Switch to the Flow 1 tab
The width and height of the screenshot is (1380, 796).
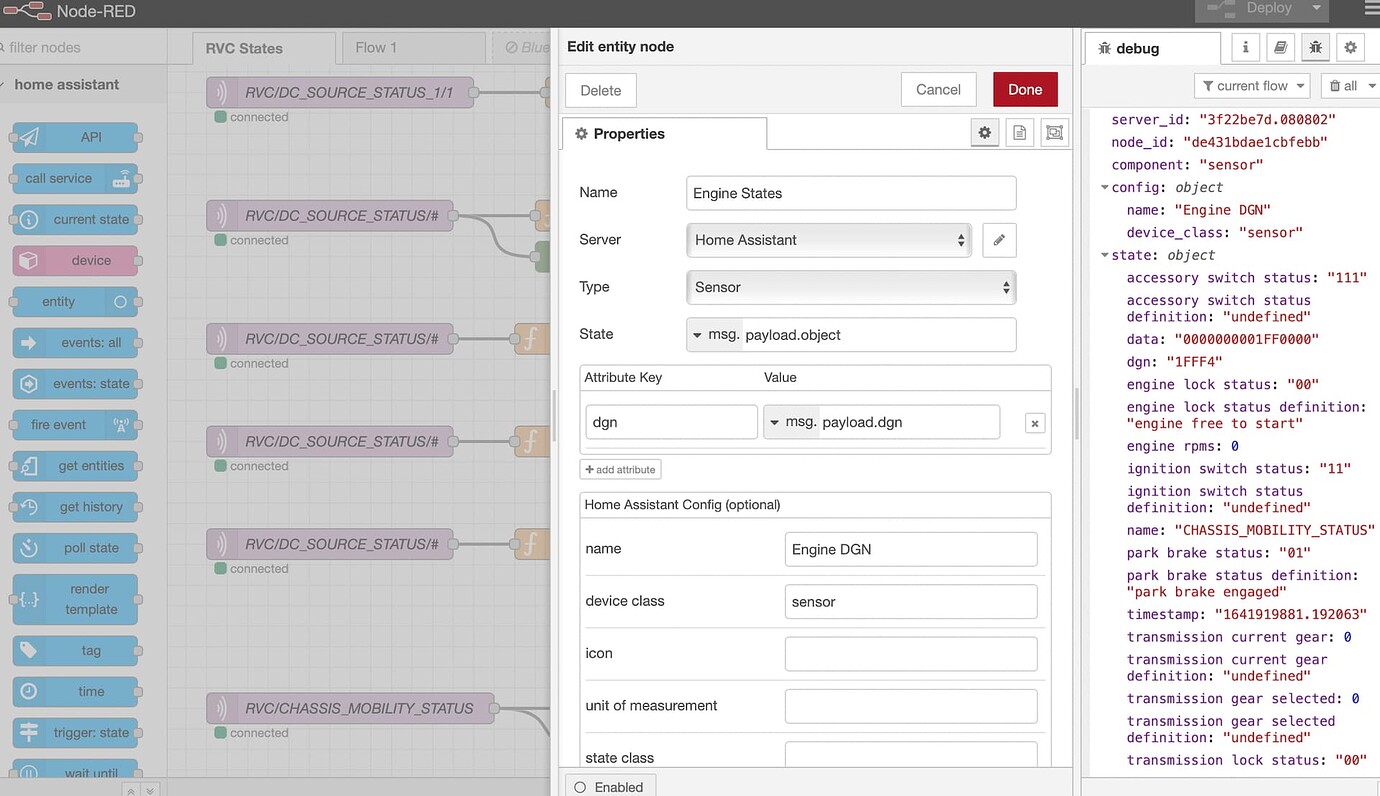(x=376, y=47)
